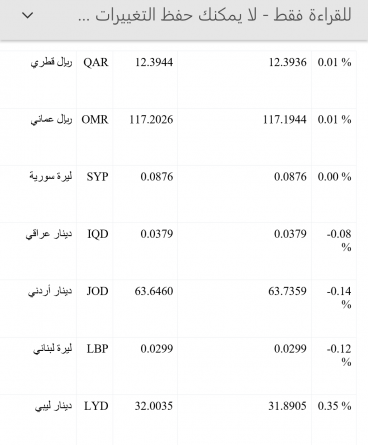Select the -0.14 % change cell
368x445 pixels.
[x=334, y=309]
